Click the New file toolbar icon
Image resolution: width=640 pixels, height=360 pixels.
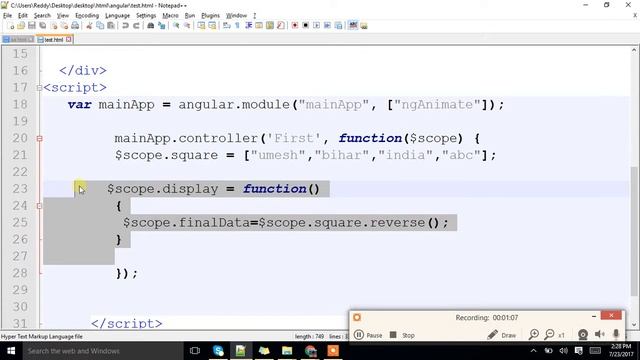tap(11, 26)
